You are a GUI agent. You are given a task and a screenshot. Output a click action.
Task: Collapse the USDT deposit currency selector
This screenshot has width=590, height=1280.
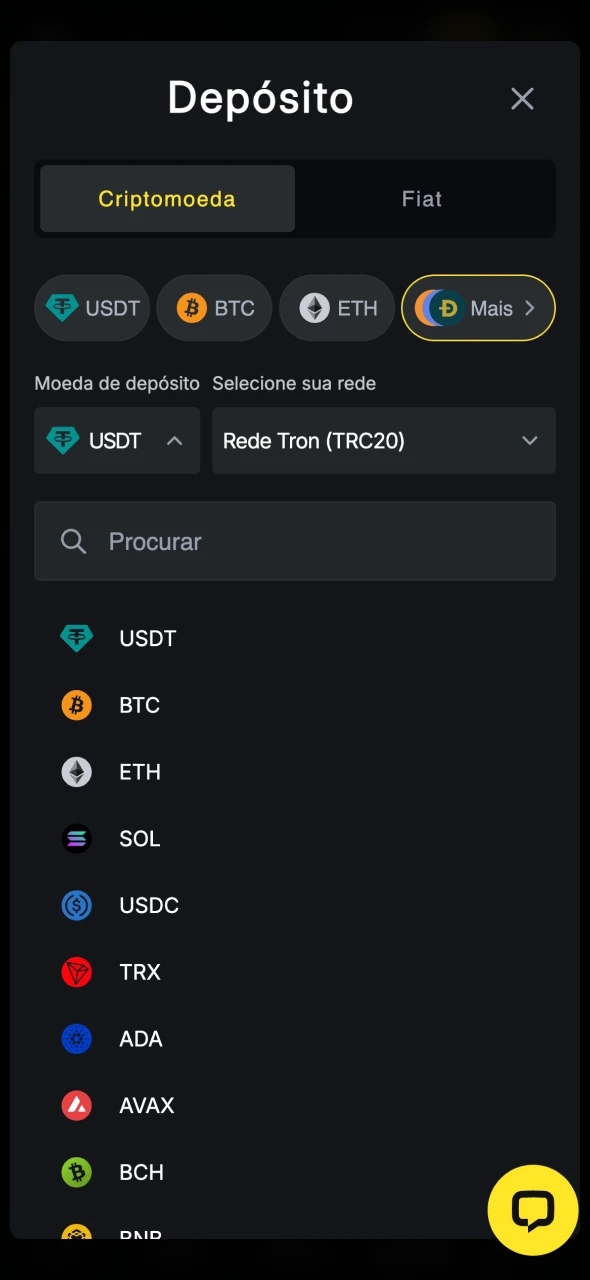tap(116, 441)
